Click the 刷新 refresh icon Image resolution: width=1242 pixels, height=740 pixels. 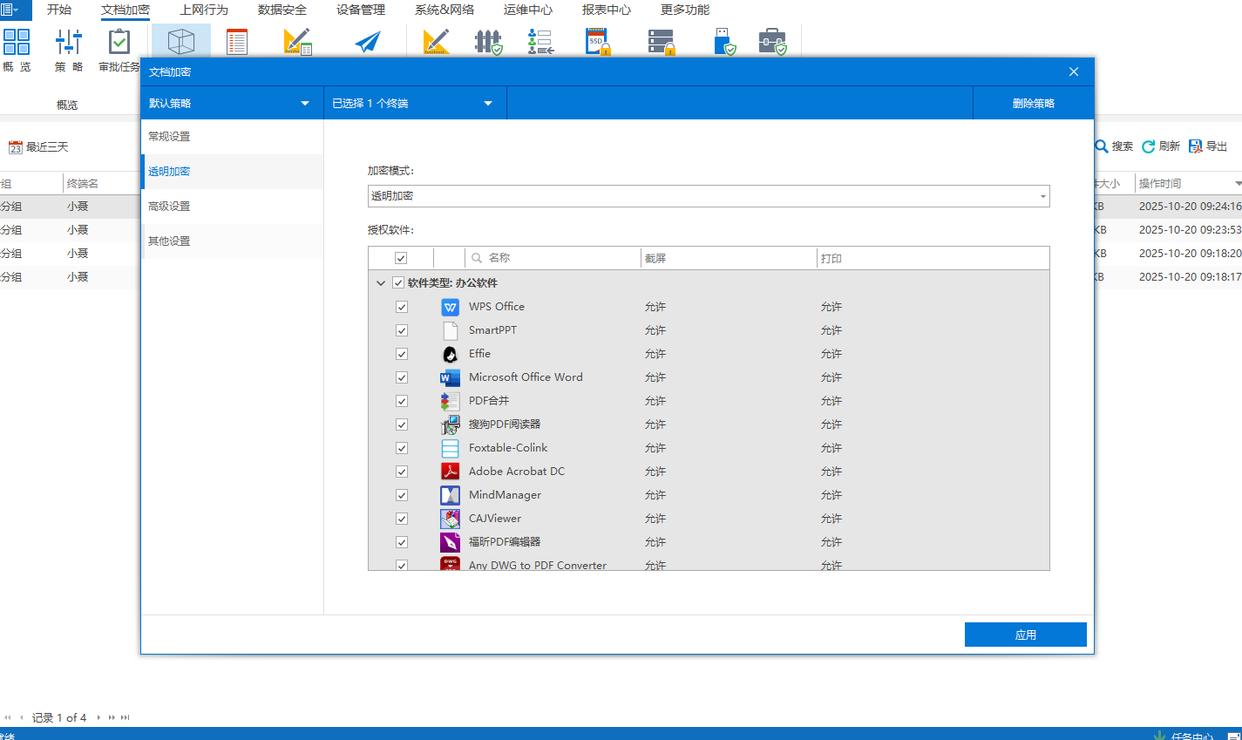tap(1149, 147)
